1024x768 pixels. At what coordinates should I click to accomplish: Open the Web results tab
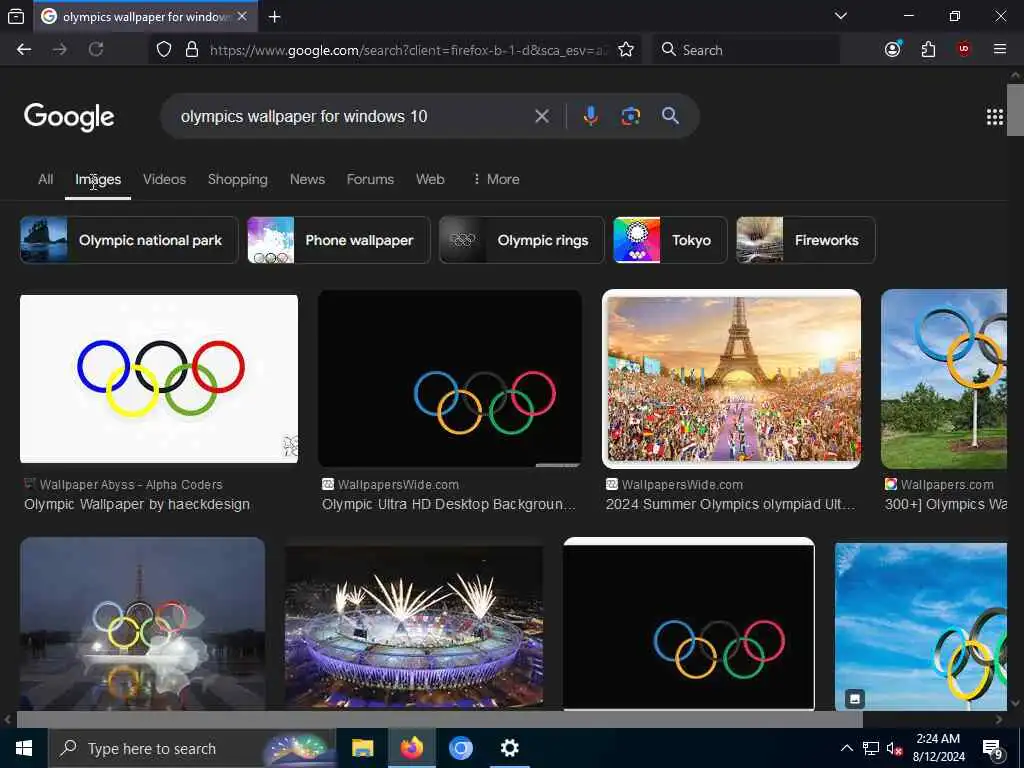pyautogui.click(x=430, y=179)
